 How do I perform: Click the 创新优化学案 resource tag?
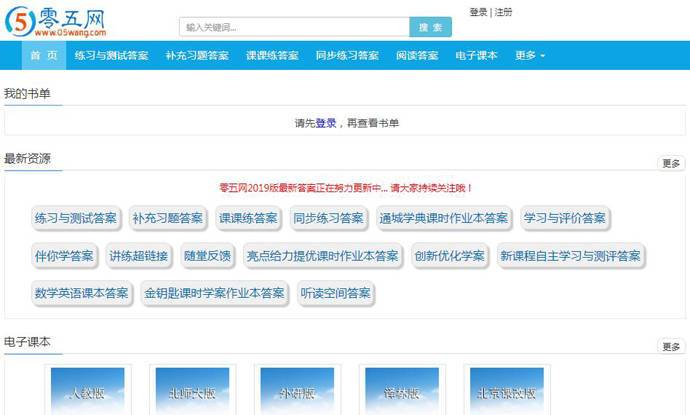(449, 256)
